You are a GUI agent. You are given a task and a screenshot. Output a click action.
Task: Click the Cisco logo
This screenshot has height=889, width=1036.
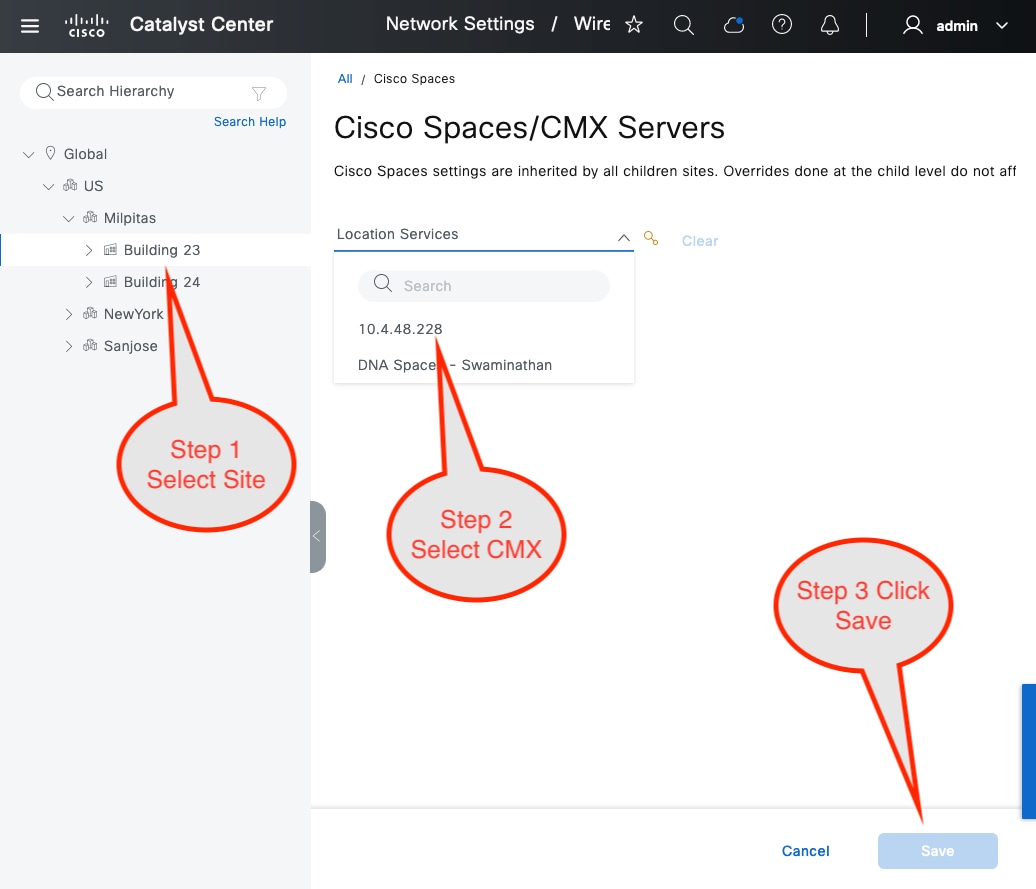point(87,26)
